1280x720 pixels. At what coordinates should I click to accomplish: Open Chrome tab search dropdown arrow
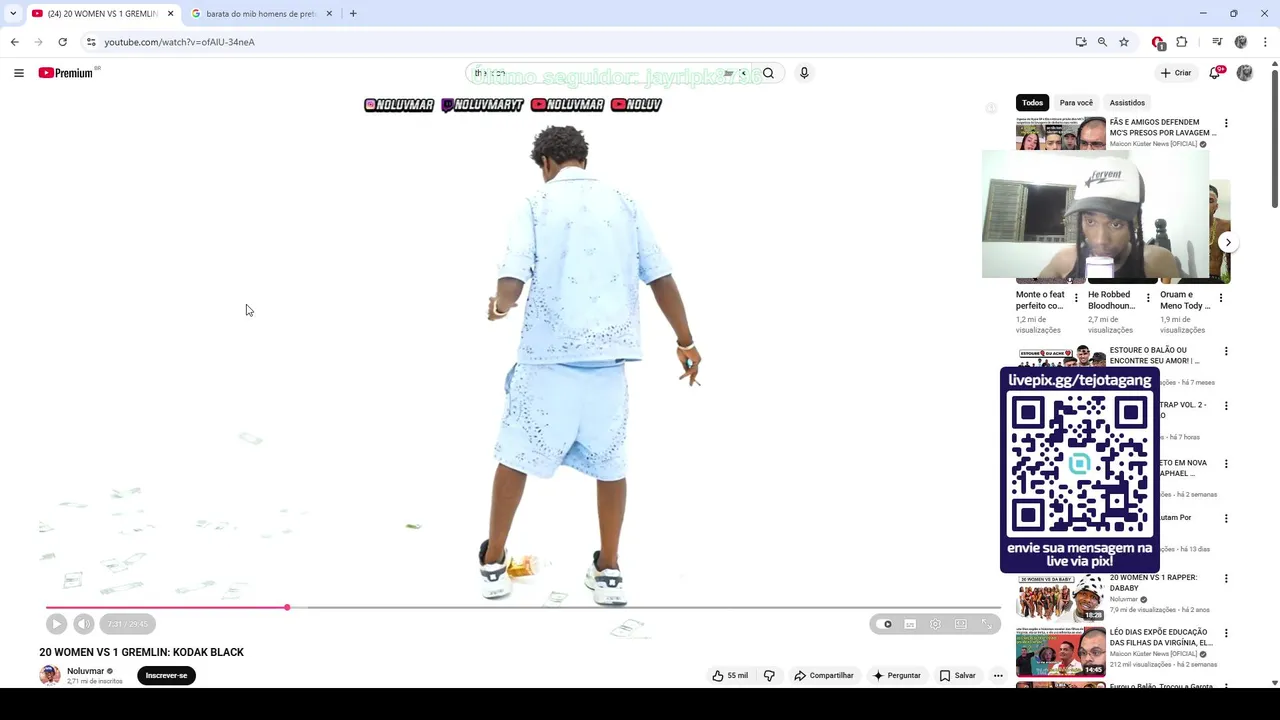pos(13,14)
